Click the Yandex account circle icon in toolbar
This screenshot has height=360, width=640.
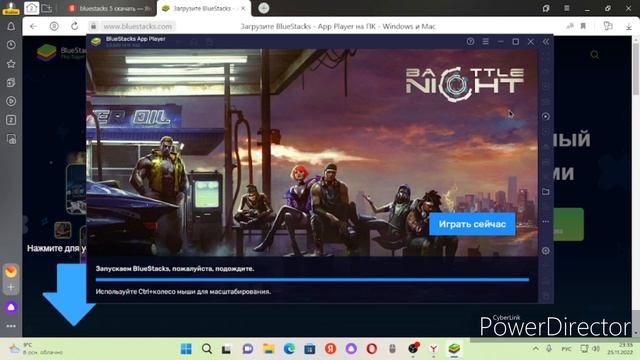pyautogui.click(x=54, y=26)
